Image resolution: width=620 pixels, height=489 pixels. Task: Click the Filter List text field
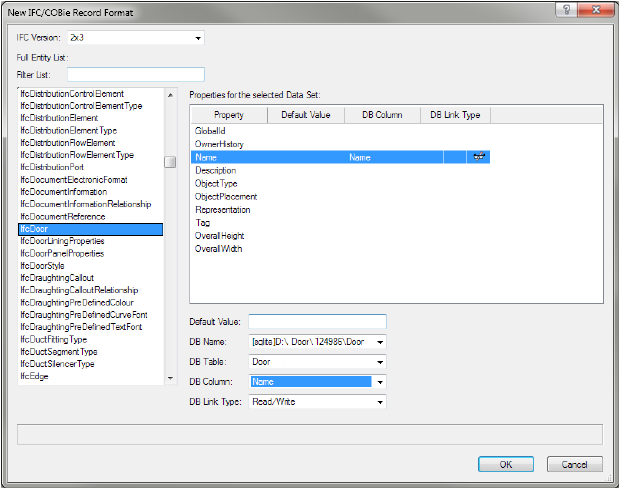[x=135, y=74]
